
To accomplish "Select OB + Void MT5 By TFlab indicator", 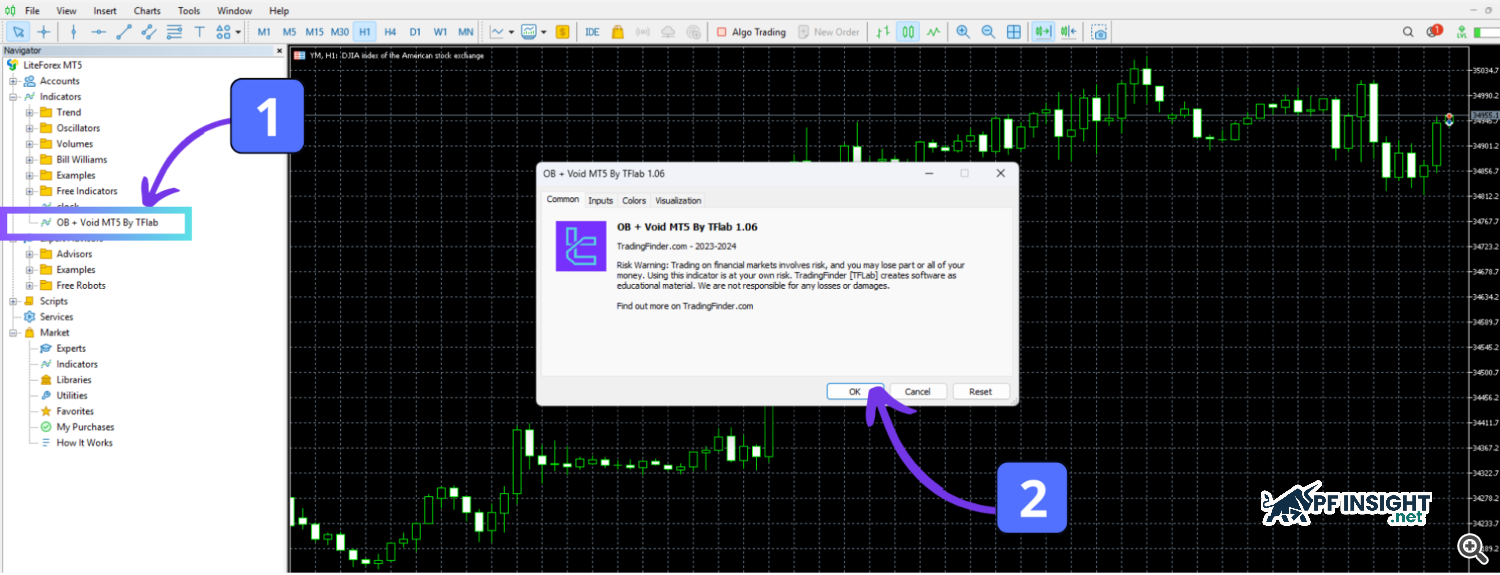I will tap(107, 222).
